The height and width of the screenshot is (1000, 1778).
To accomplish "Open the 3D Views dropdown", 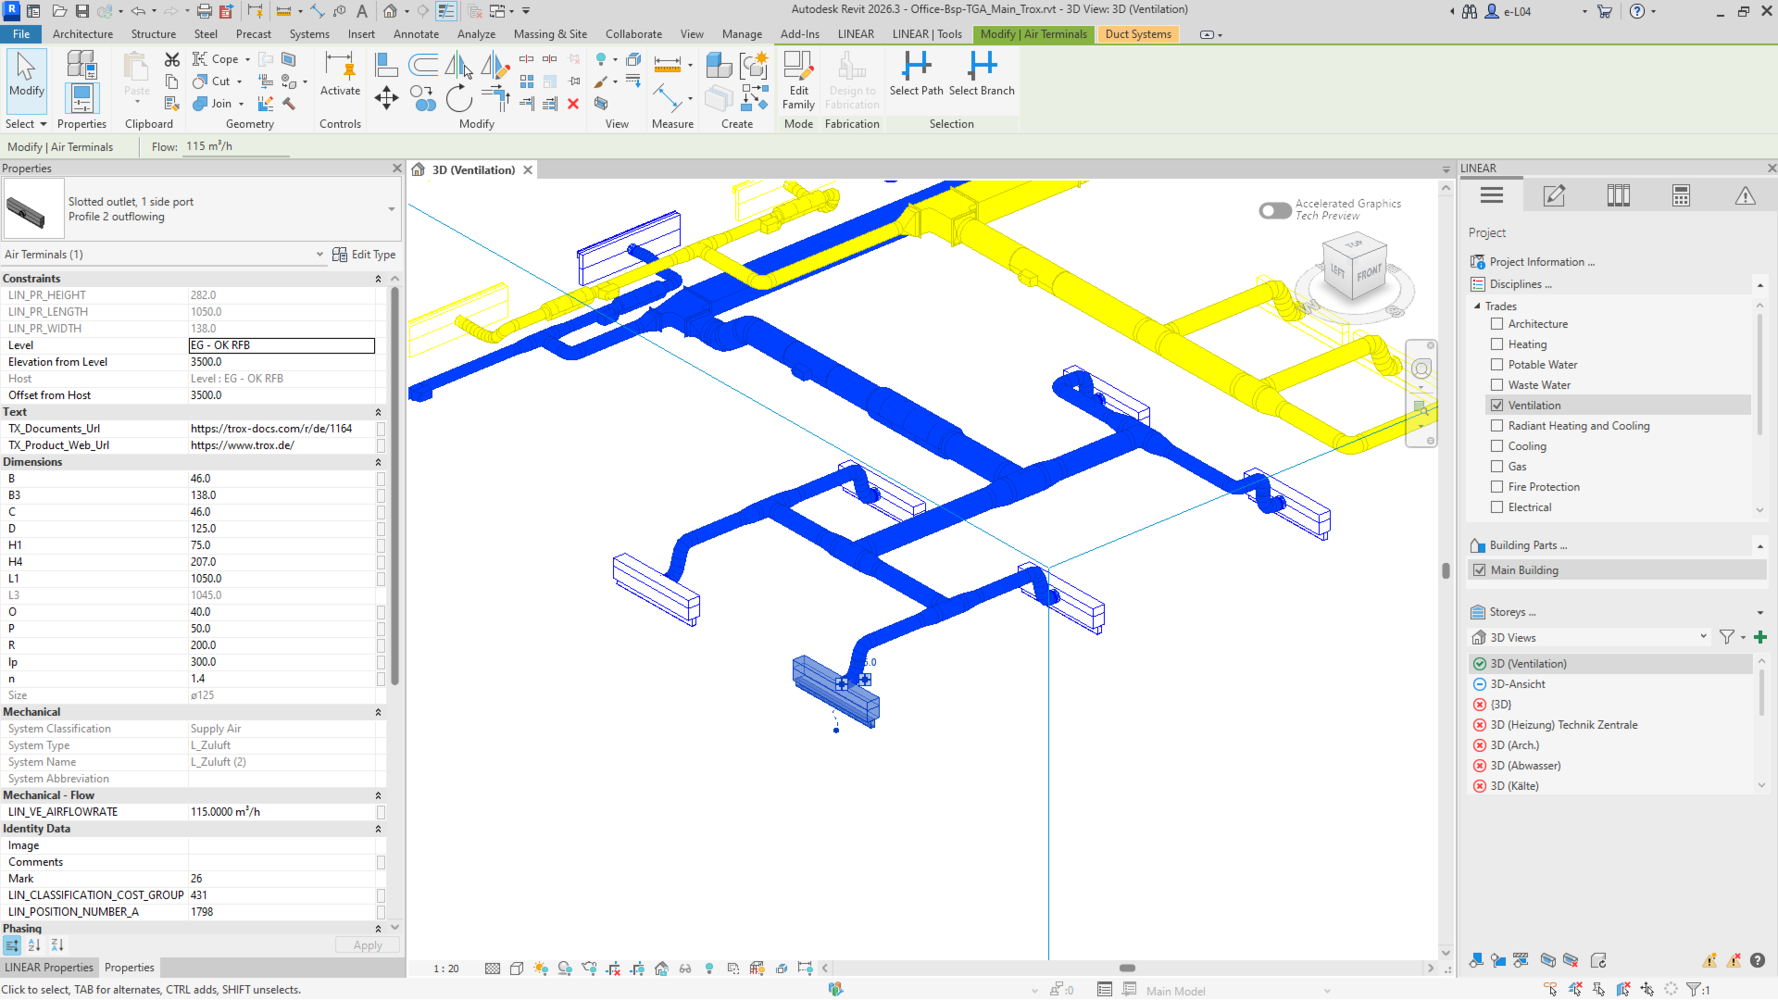I will pos(1702,637).
